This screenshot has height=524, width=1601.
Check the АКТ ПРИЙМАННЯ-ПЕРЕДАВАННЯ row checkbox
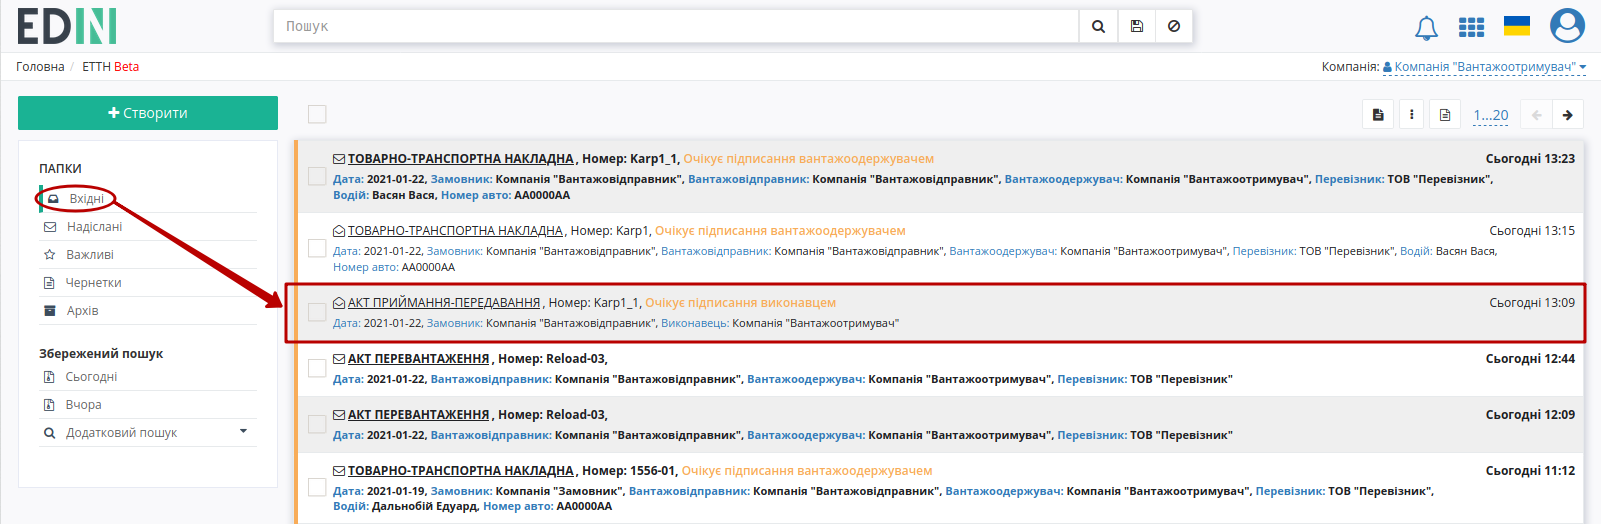(317, 312)
